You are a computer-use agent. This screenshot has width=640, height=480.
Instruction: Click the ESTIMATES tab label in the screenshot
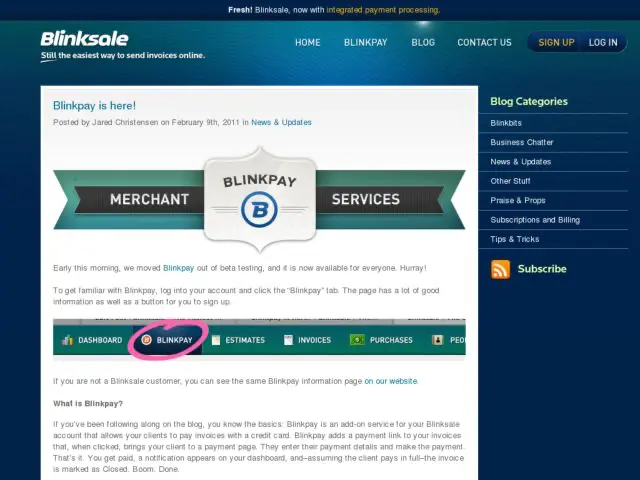point(245,340)
